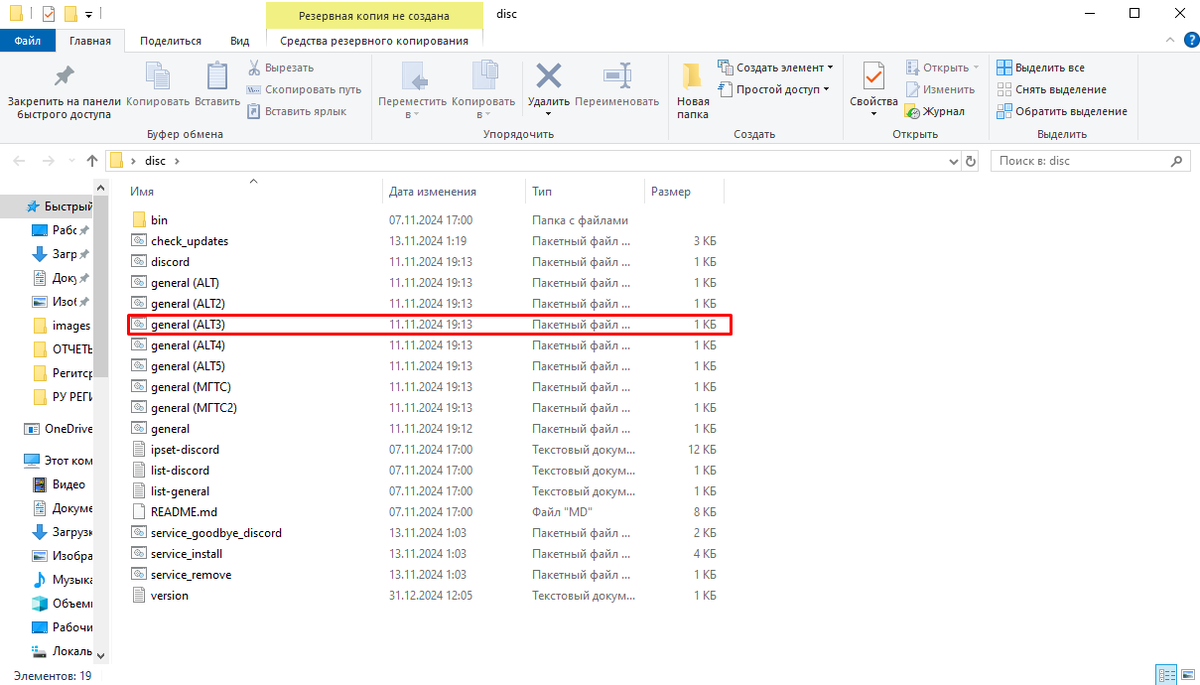Click Вырезать scissors icon
This screenshot has height=685, width=1200.
click(255, 67)
